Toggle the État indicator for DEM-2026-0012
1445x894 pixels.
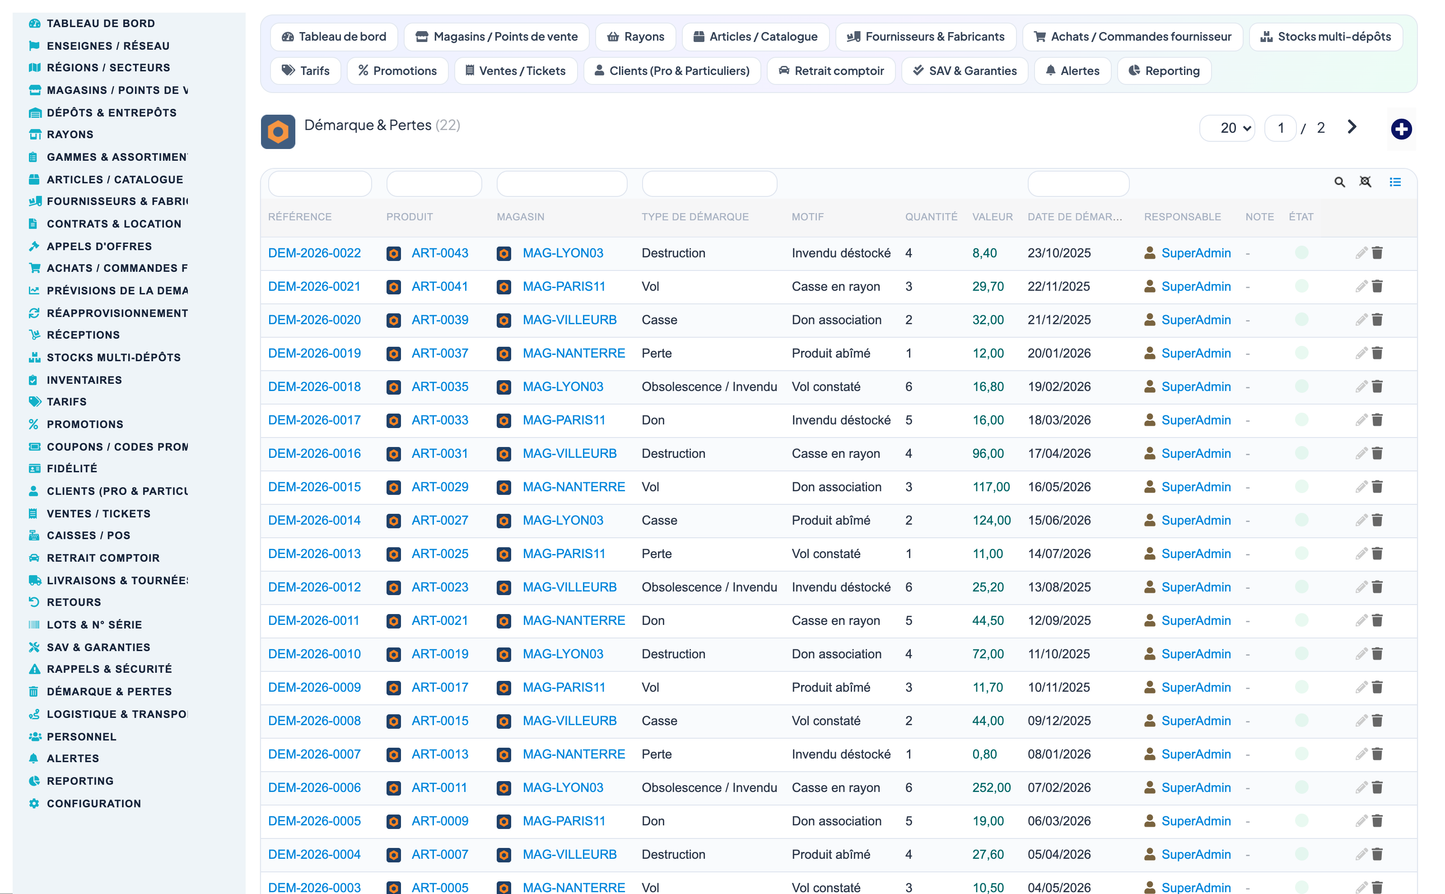1301,587
